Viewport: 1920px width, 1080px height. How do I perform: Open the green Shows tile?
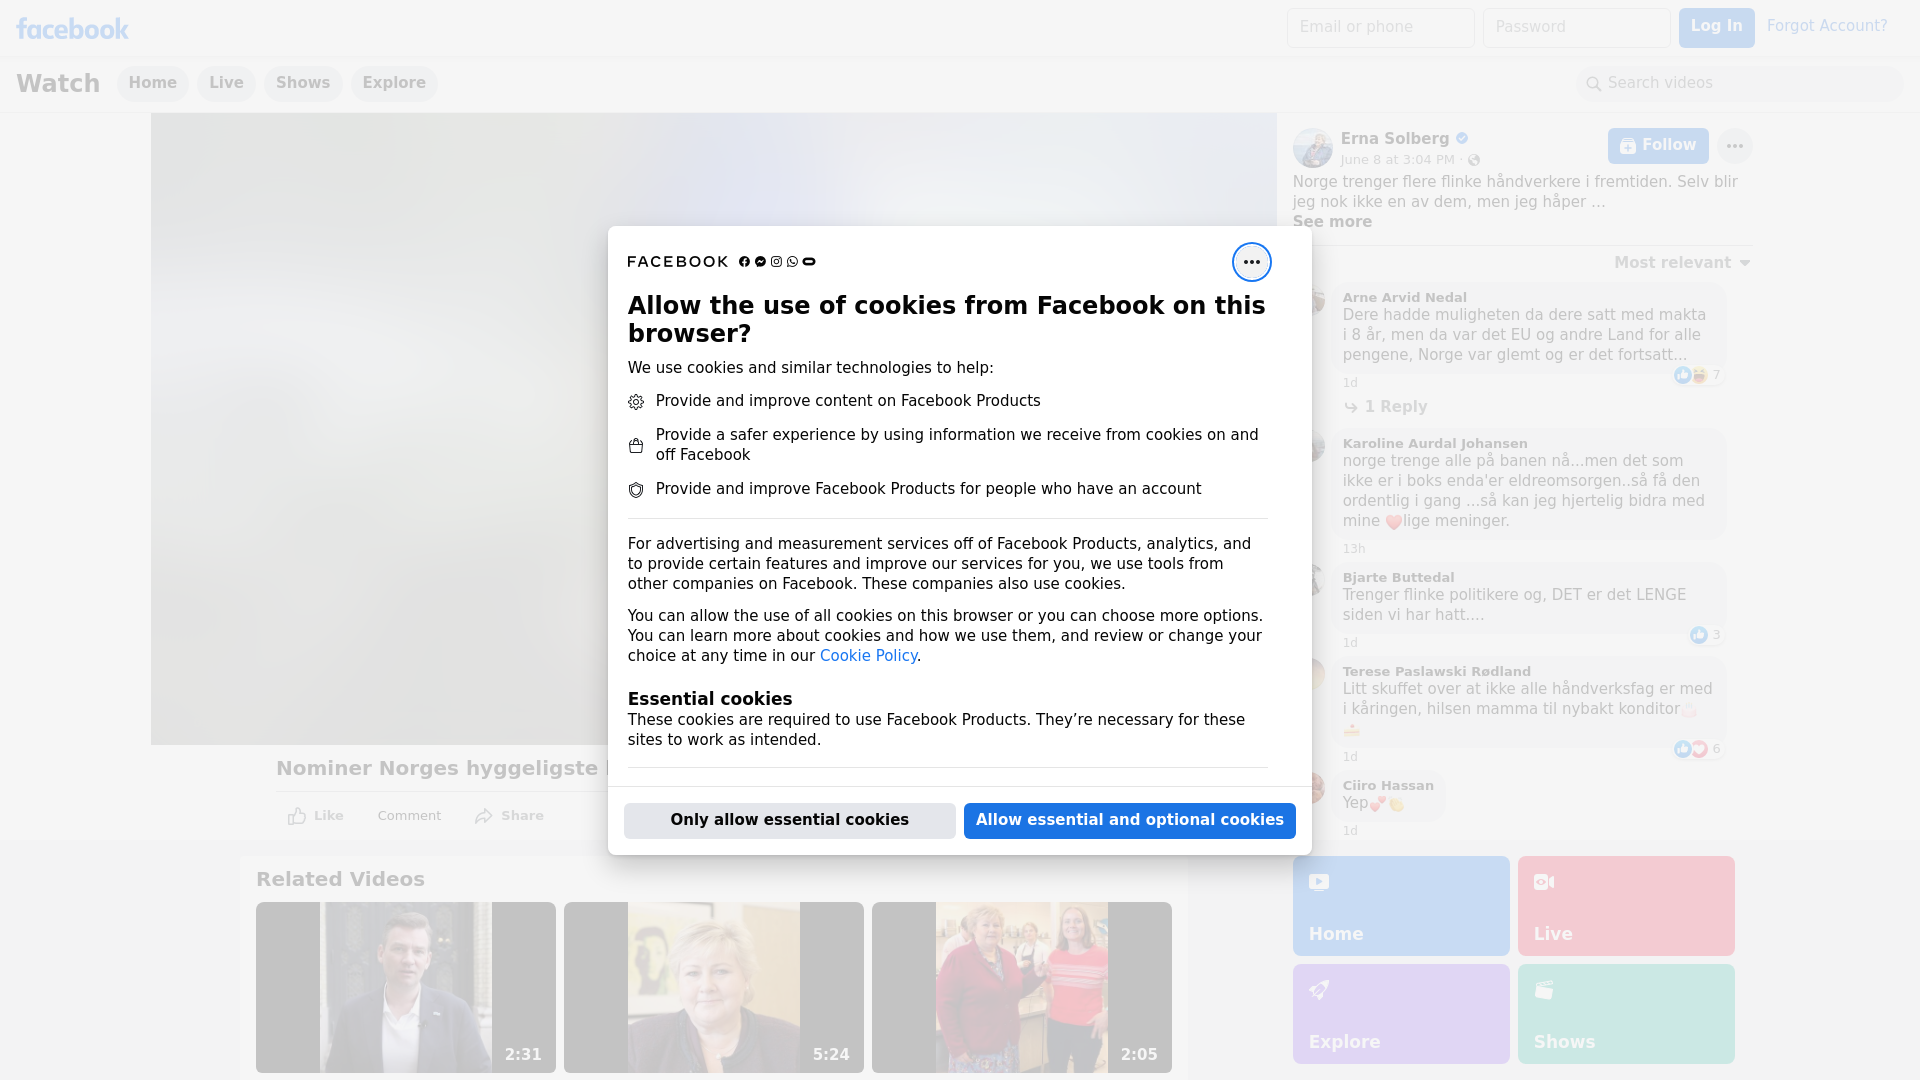point(1626,1014)
